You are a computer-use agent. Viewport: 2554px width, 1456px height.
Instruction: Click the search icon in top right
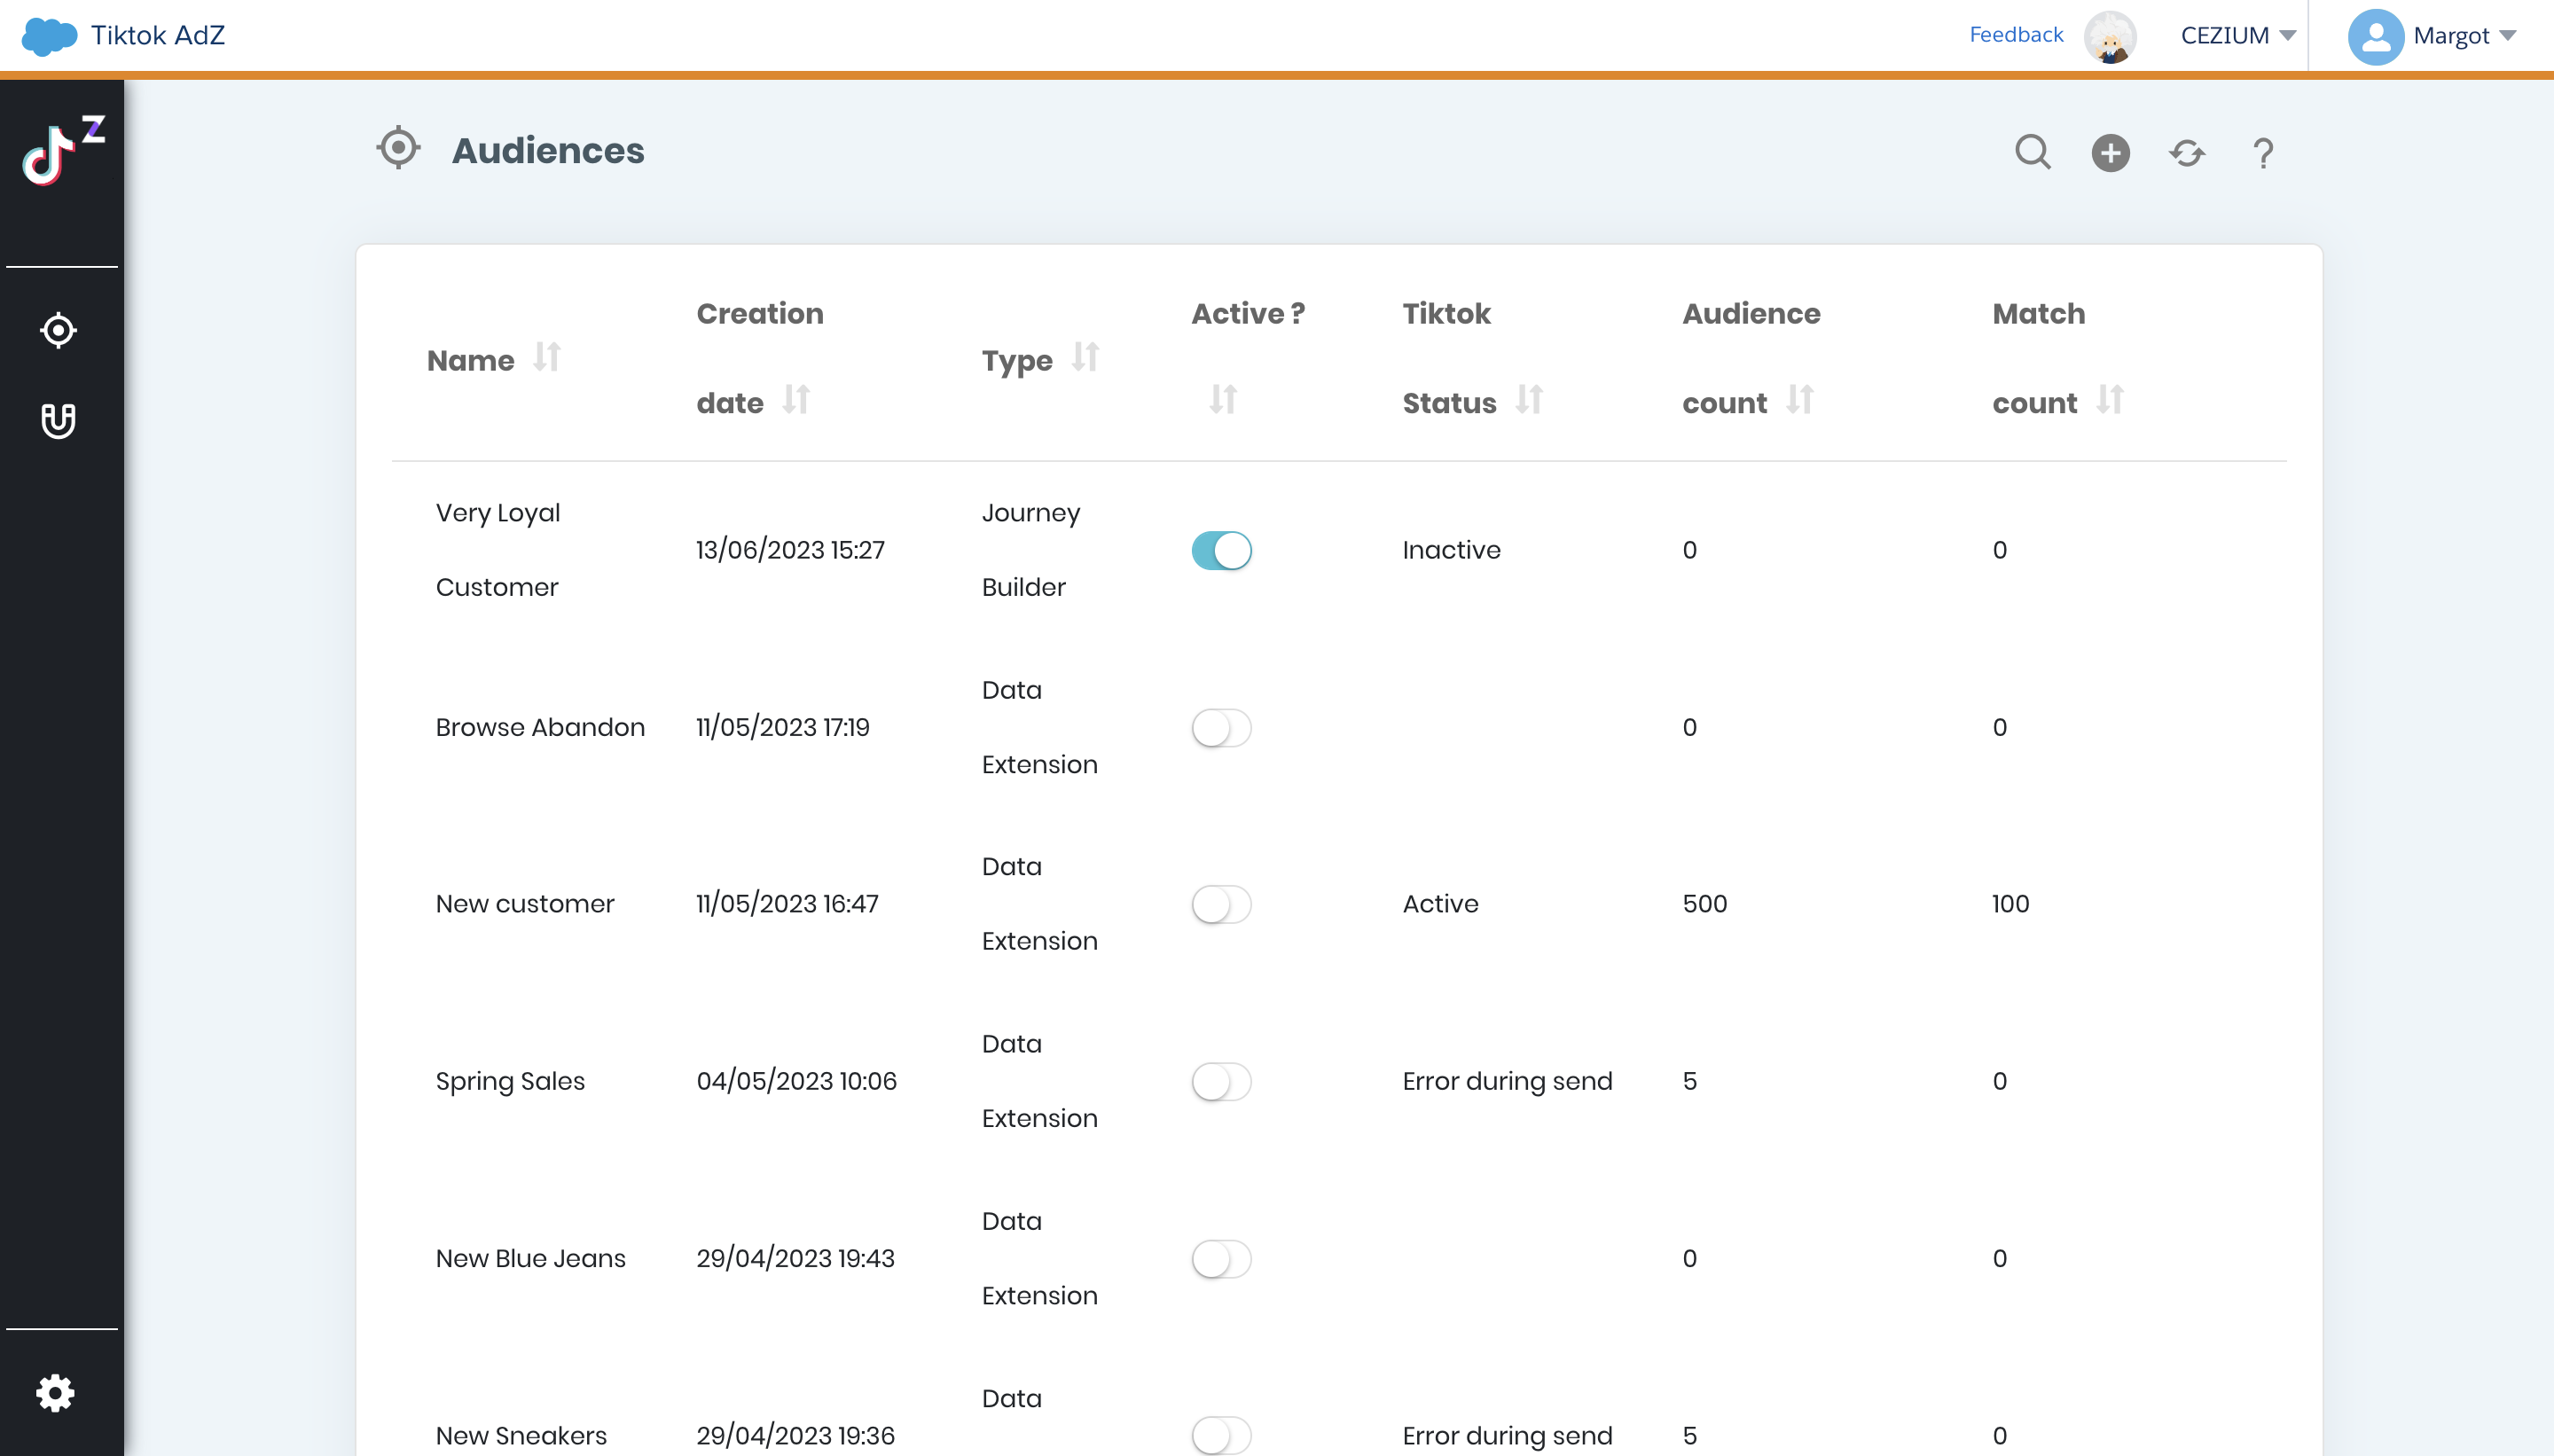pyautogui.click(x=2033, y=153)
